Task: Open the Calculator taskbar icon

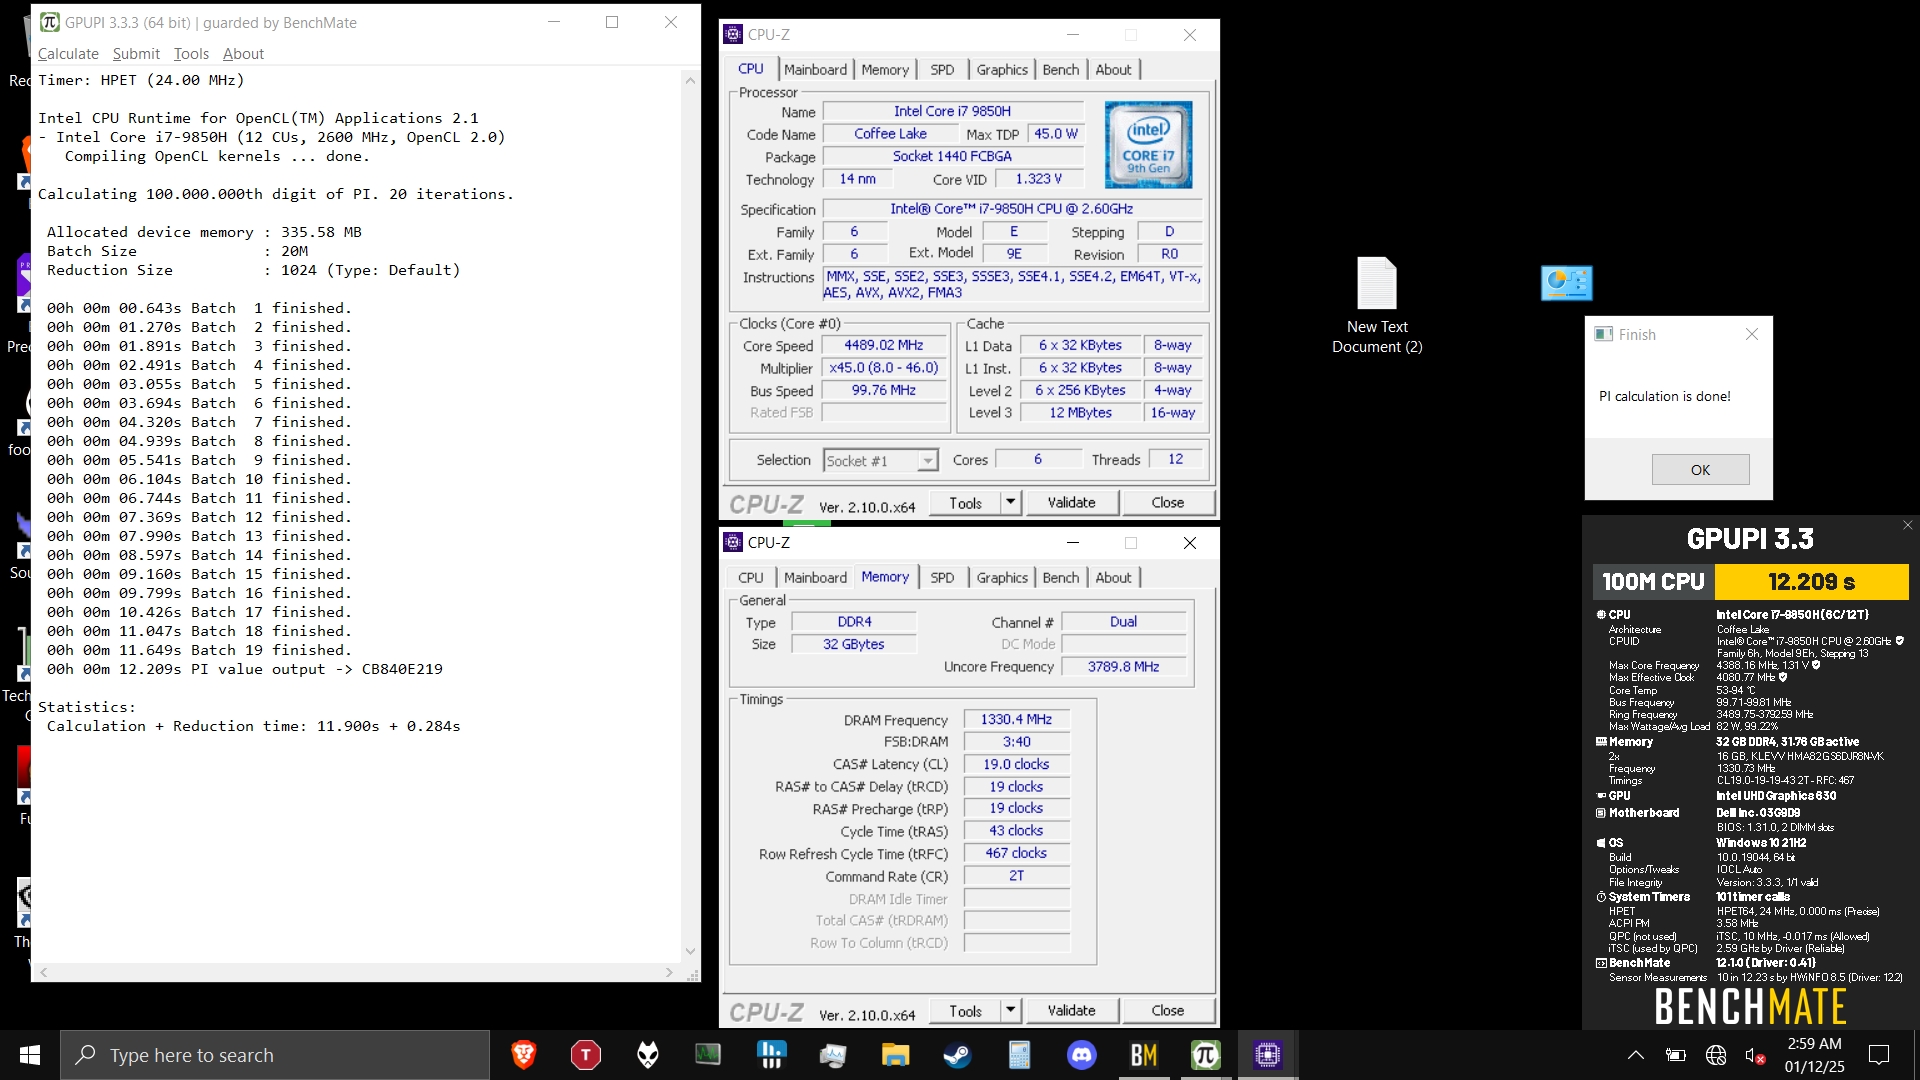Action: [1019, 1055]
